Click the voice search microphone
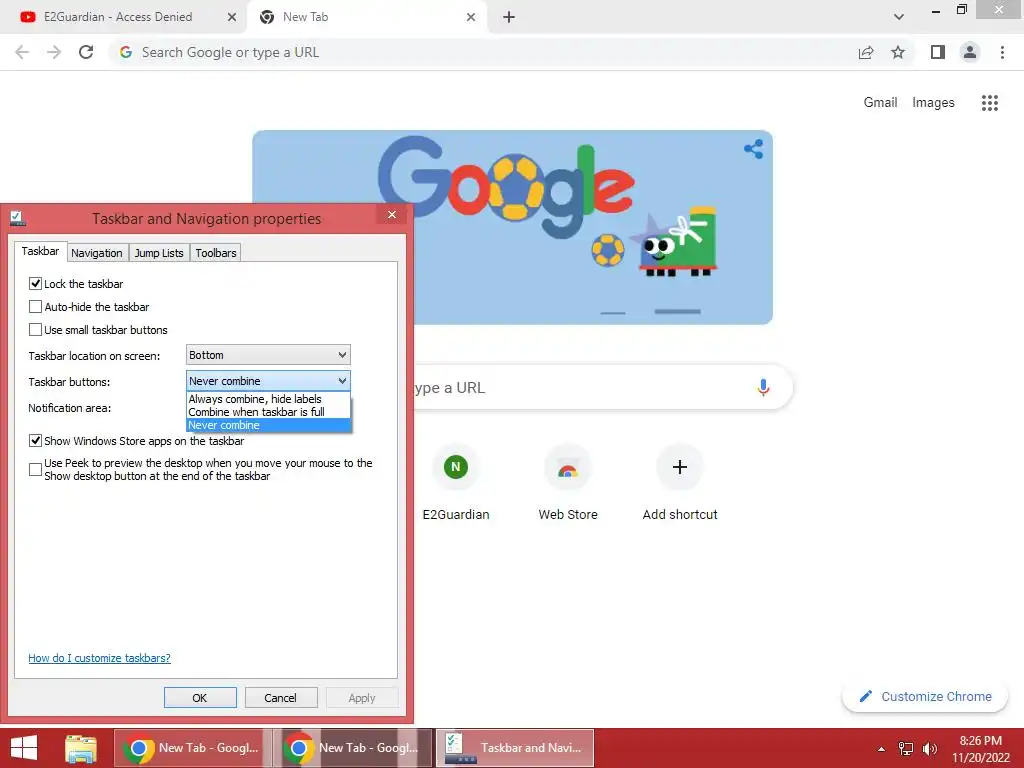The width and height of the screenshot is (1024, 768). tap(763, 387)
